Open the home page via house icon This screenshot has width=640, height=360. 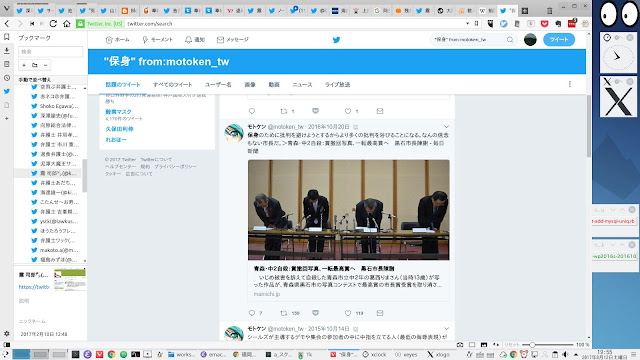(67, 24)
